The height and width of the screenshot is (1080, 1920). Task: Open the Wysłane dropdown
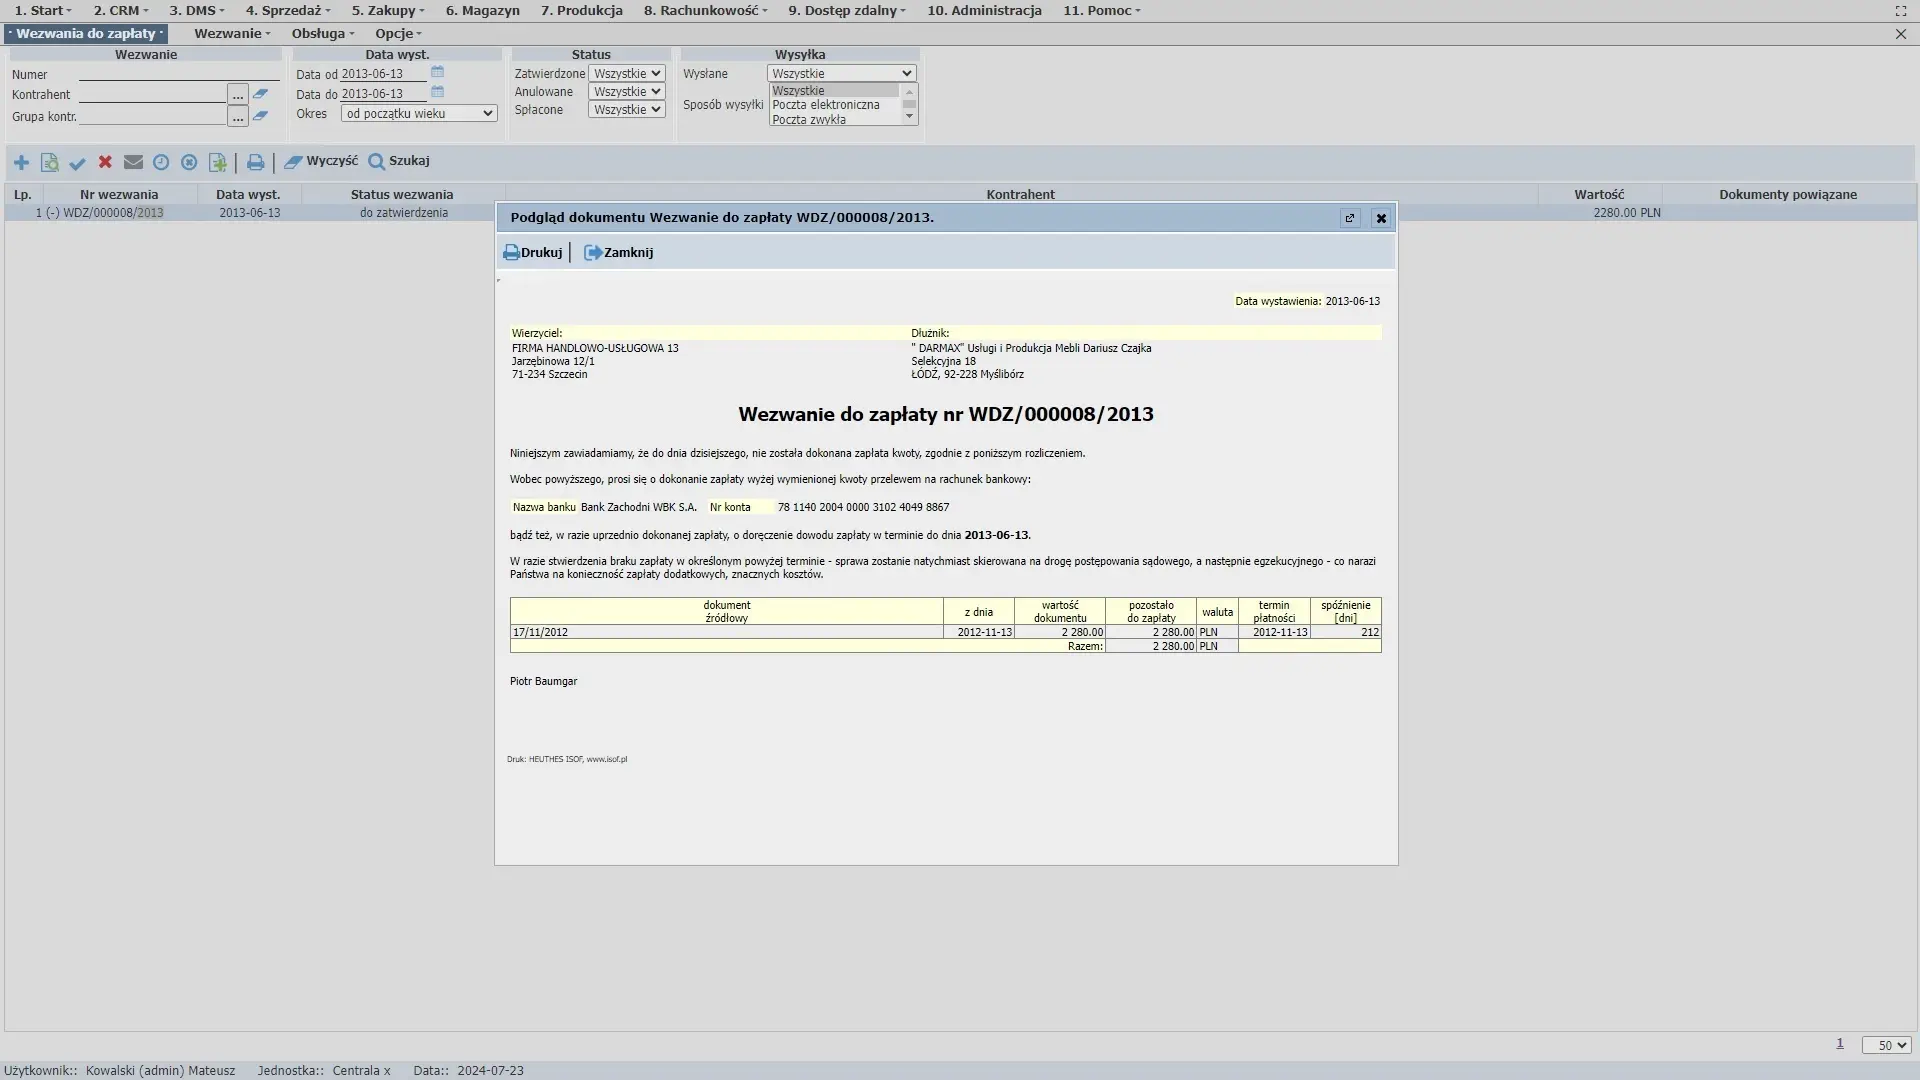841,74
